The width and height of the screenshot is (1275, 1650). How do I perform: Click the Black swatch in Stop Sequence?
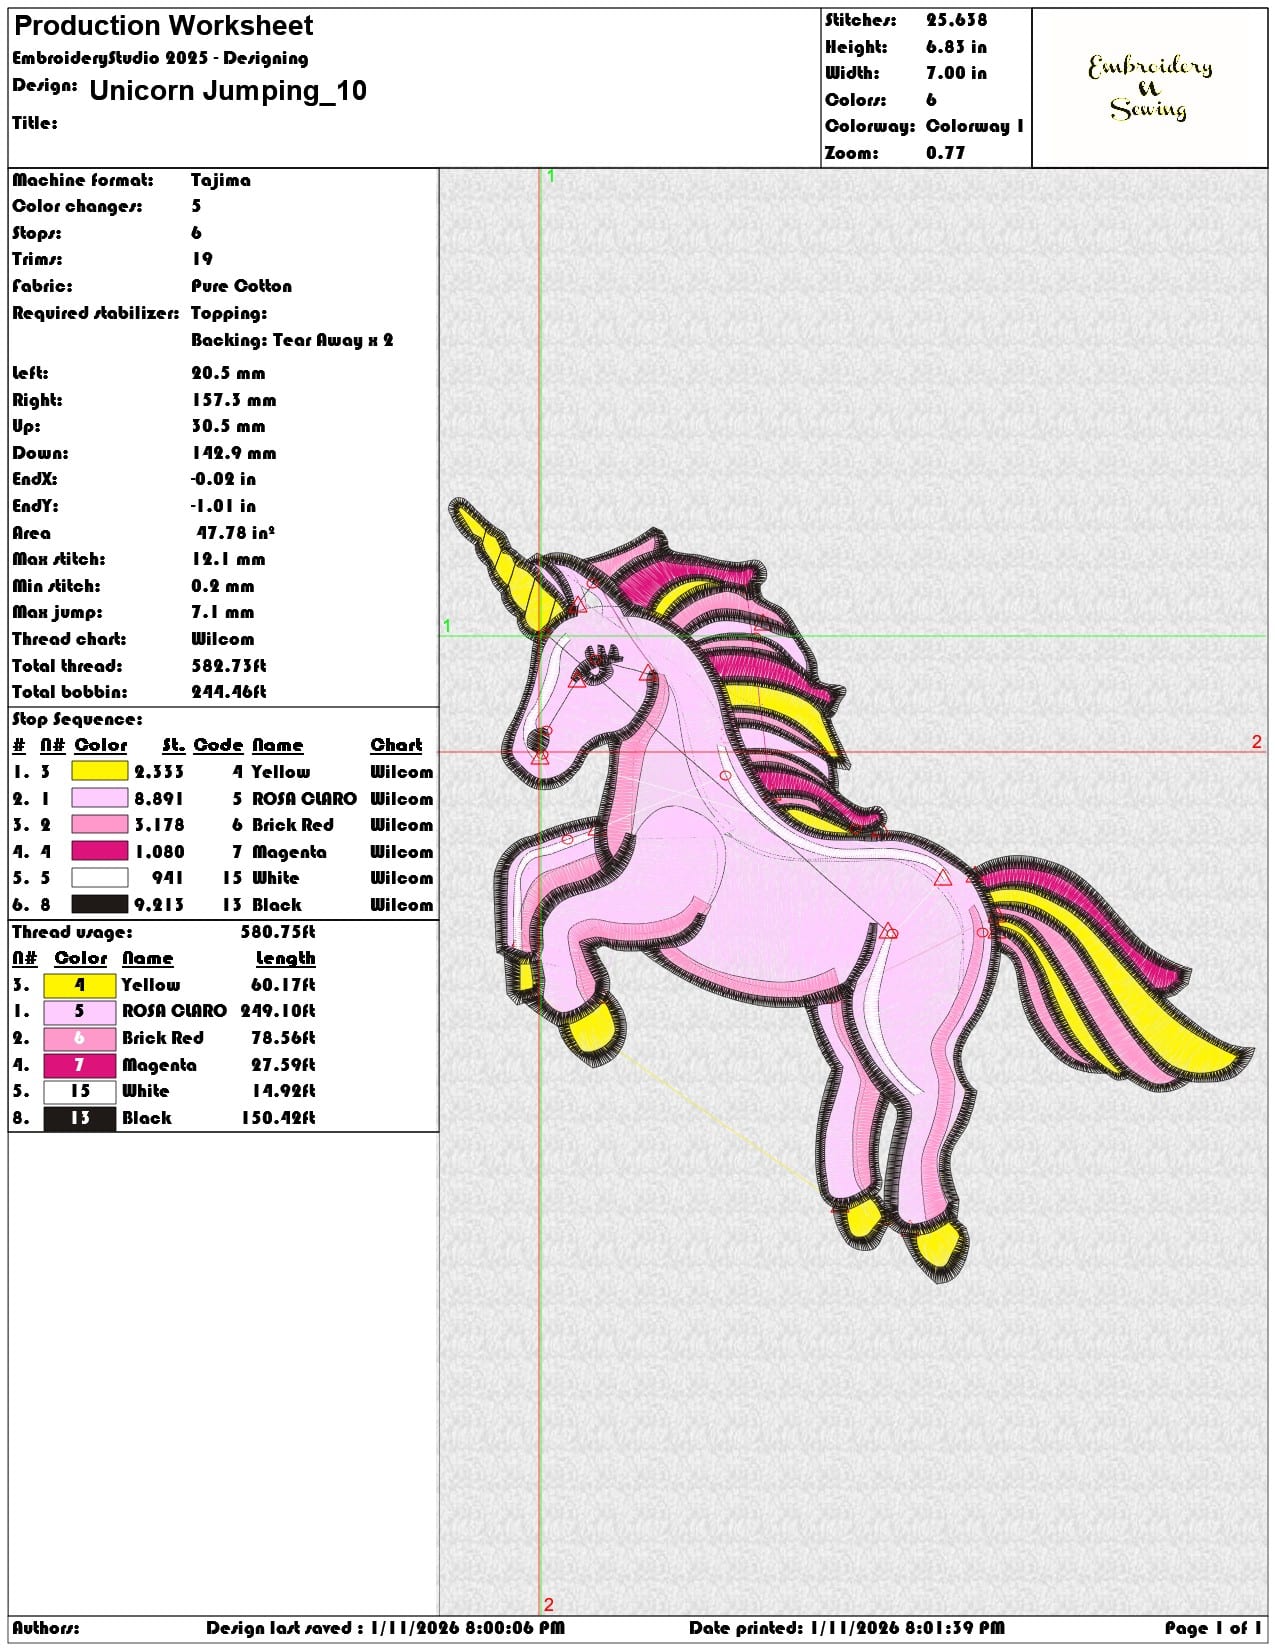pyautogui.click(x=100, y=904)
